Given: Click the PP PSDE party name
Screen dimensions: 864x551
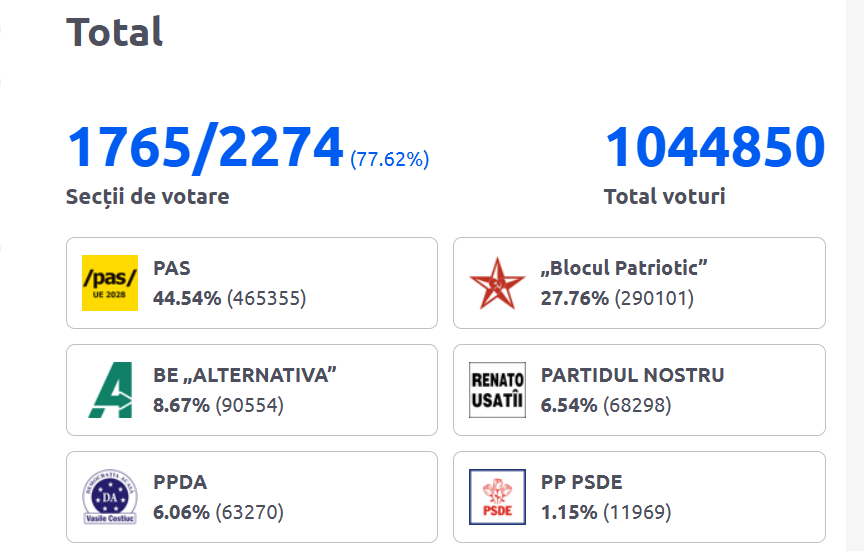Looking at the screenshot, I should [581, 482].
